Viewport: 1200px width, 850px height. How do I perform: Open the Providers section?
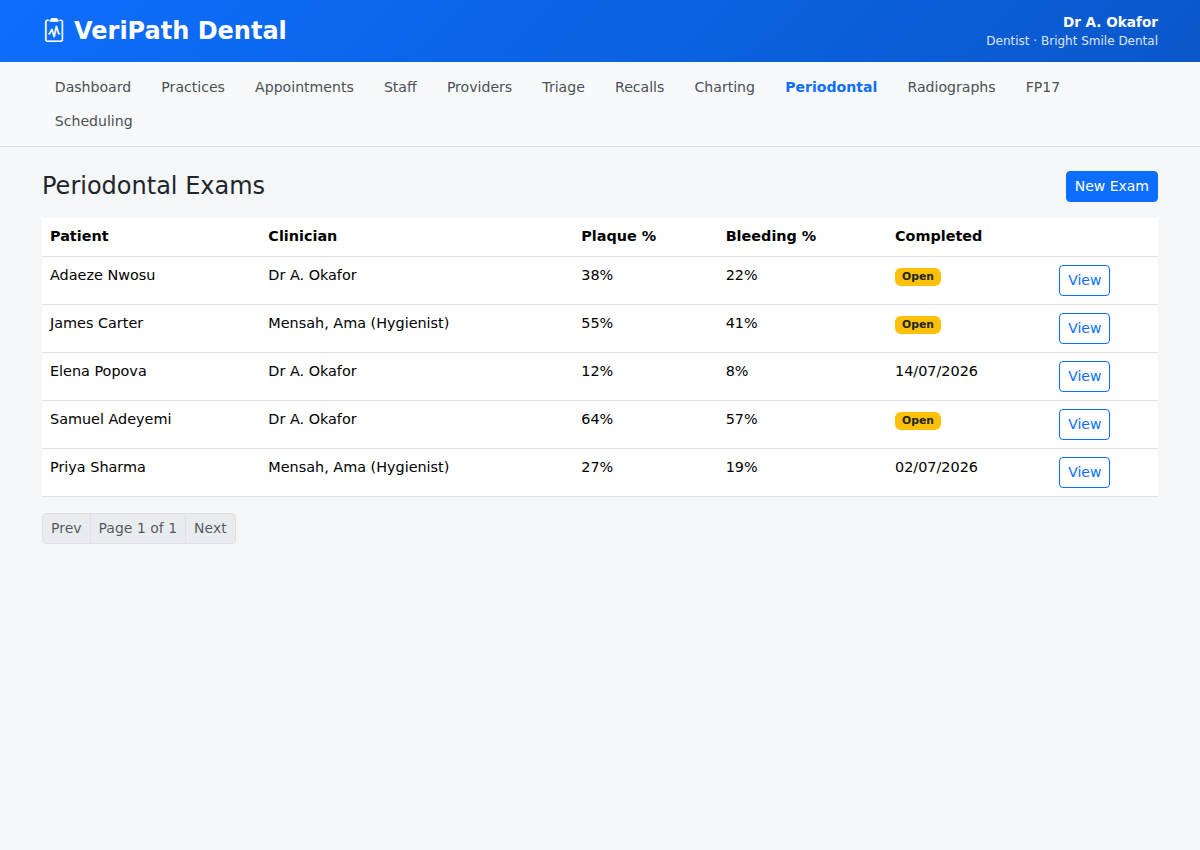click(479, 87)
